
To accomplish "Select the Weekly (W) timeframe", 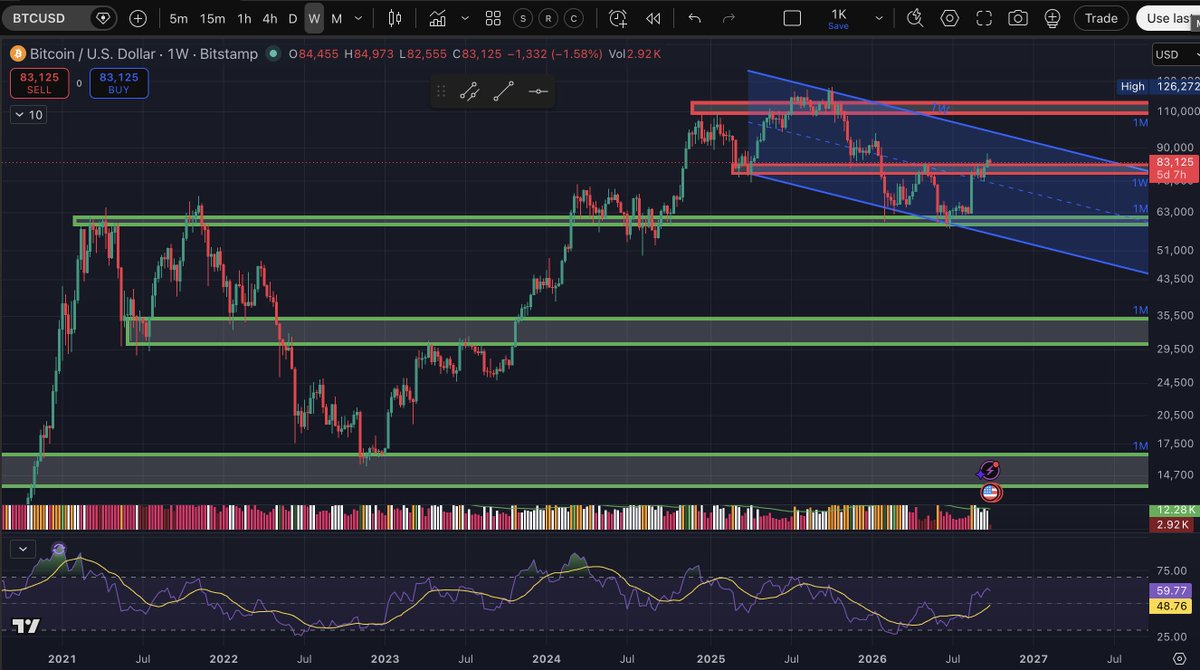I will coord(314,18).
